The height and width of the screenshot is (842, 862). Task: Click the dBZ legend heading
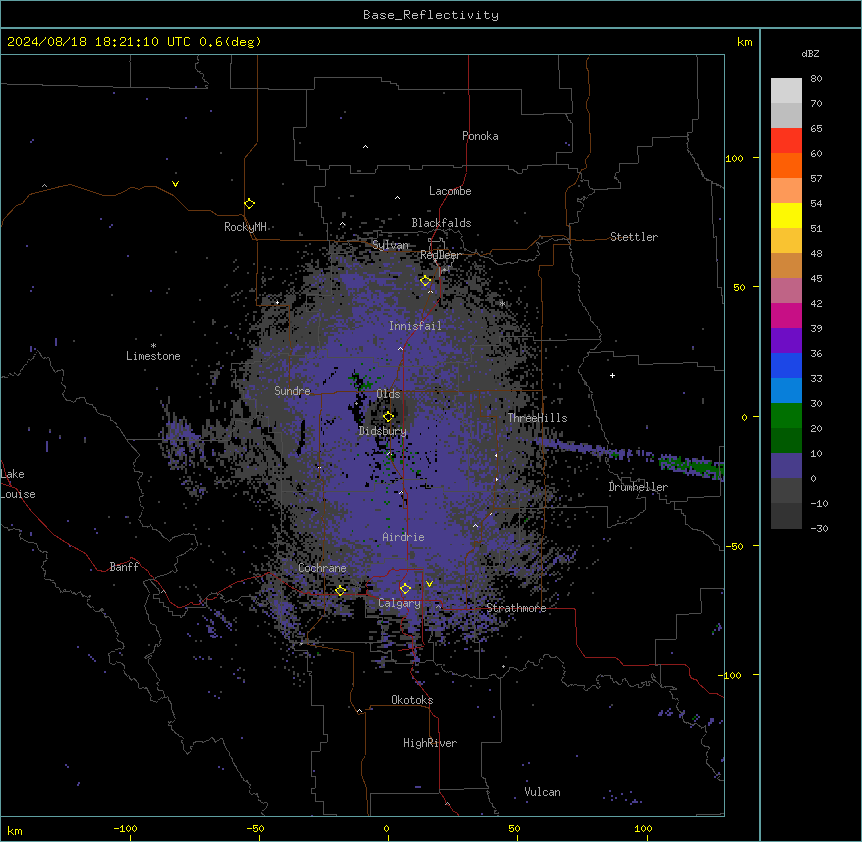click(x=810, y=53)
